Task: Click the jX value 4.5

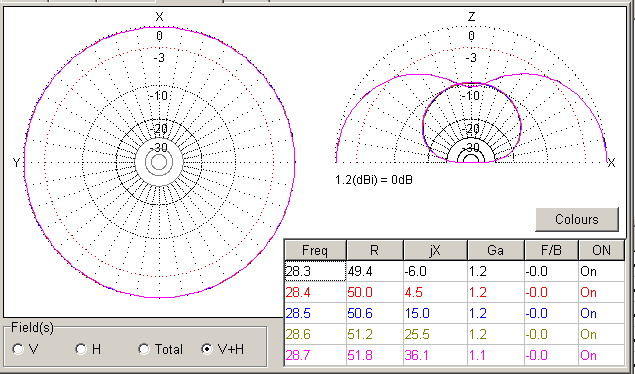Action: point(435,292)
